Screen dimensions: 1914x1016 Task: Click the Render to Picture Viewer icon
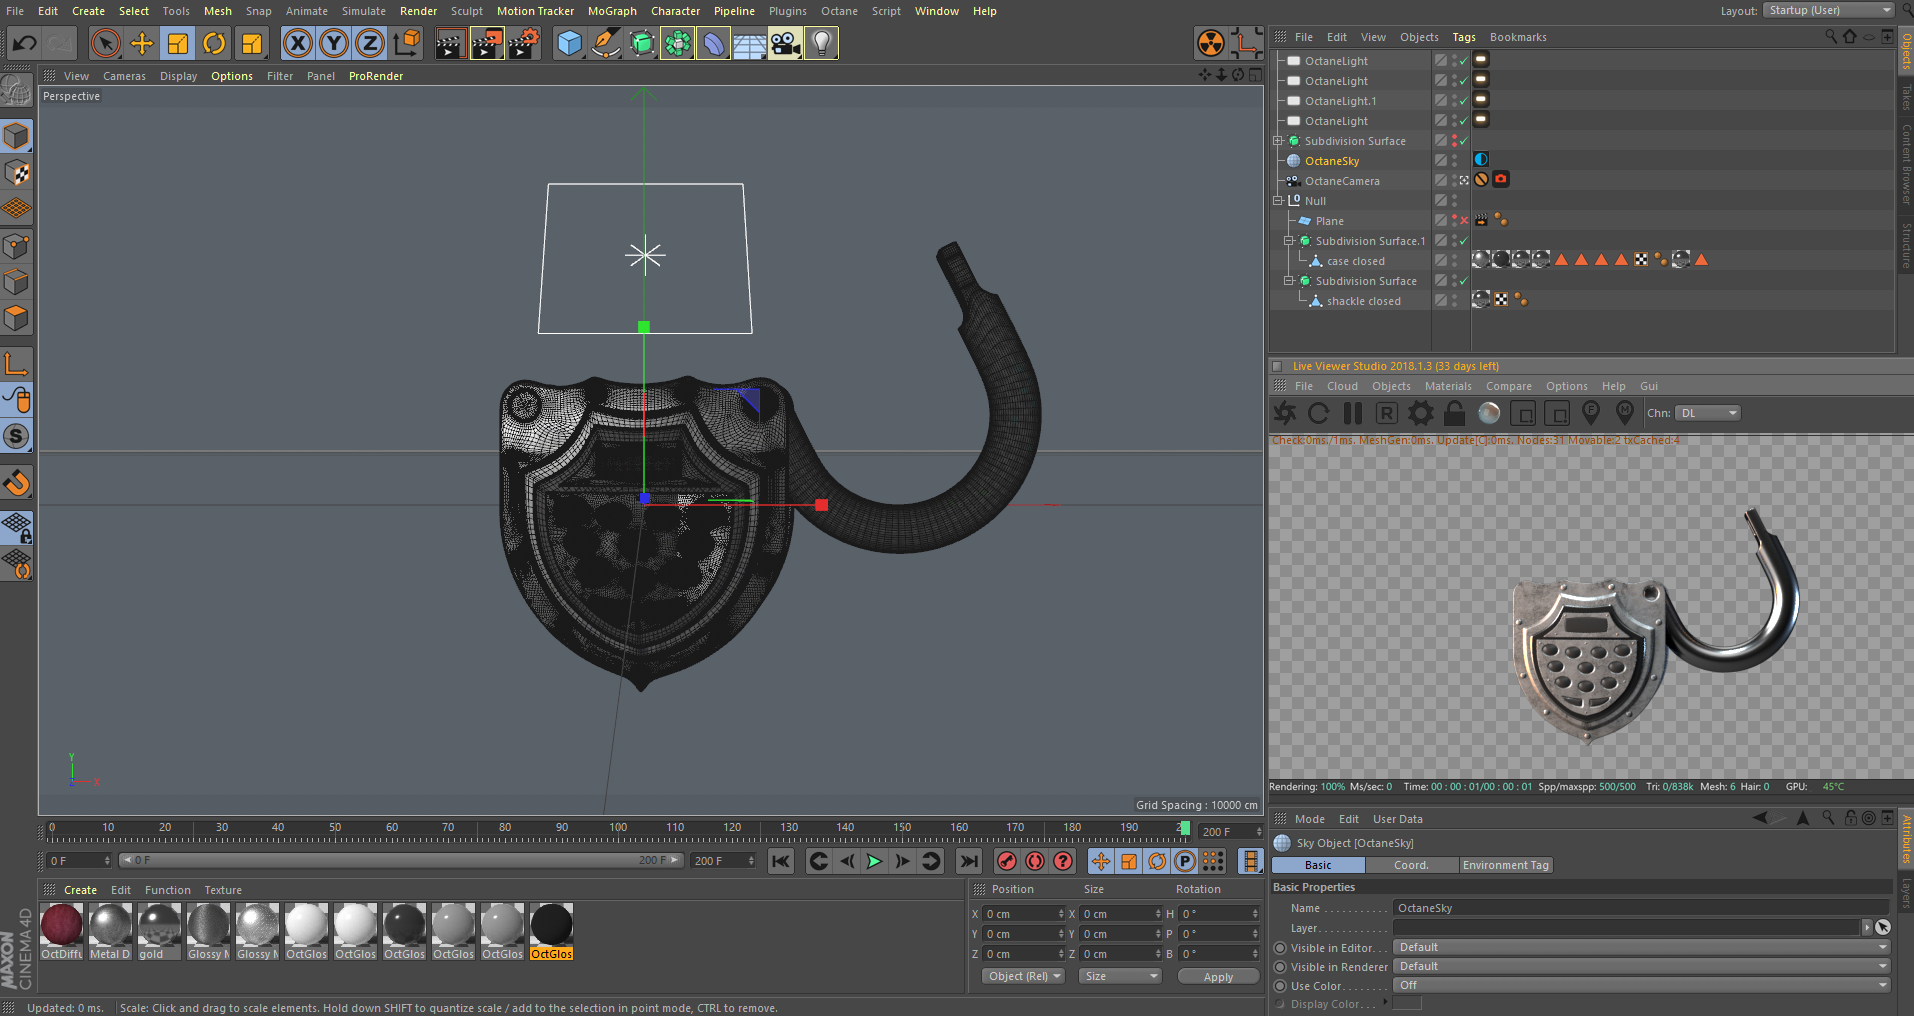pyautogui.click(x=487, y=43)
